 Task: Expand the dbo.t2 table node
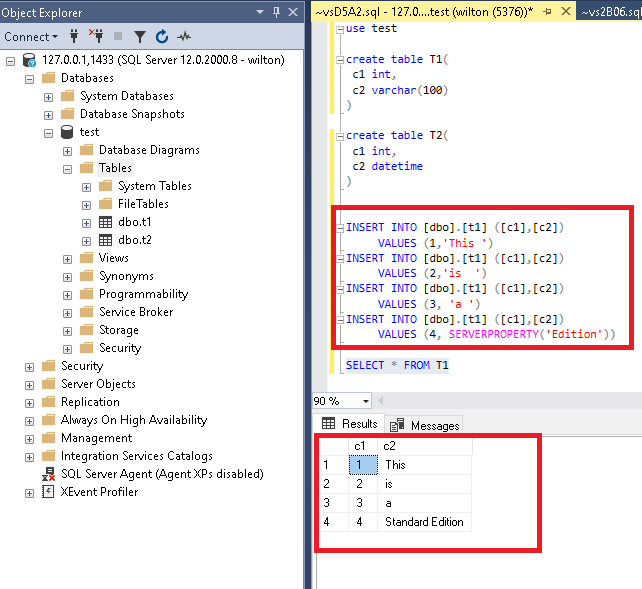click(x=86, y=241)
